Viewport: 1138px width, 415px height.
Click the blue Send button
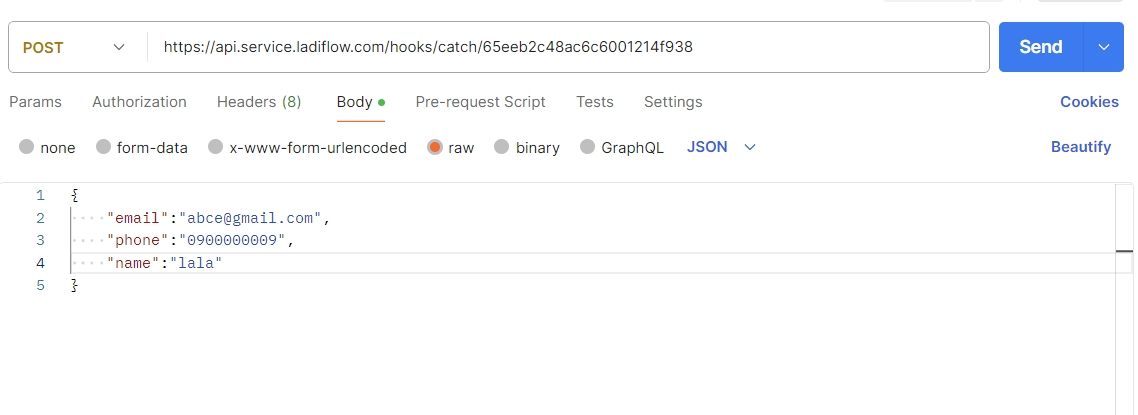[x=1040, y=47]
